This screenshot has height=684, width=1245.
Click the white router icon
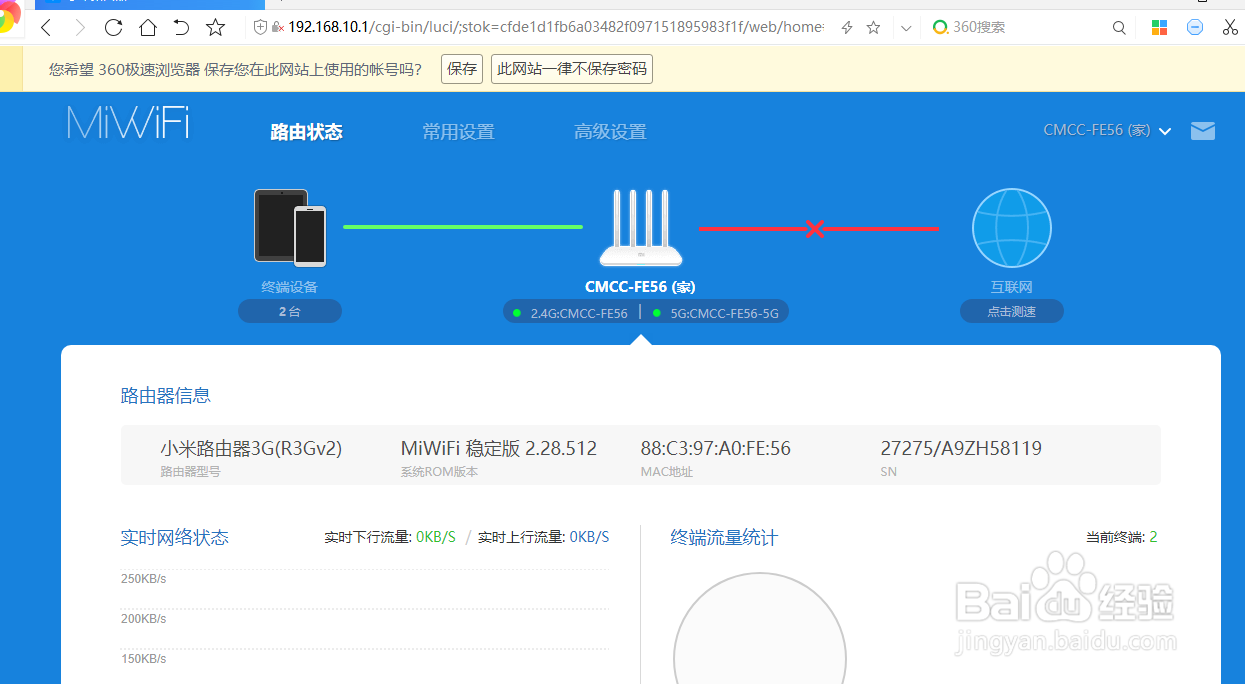641,228
